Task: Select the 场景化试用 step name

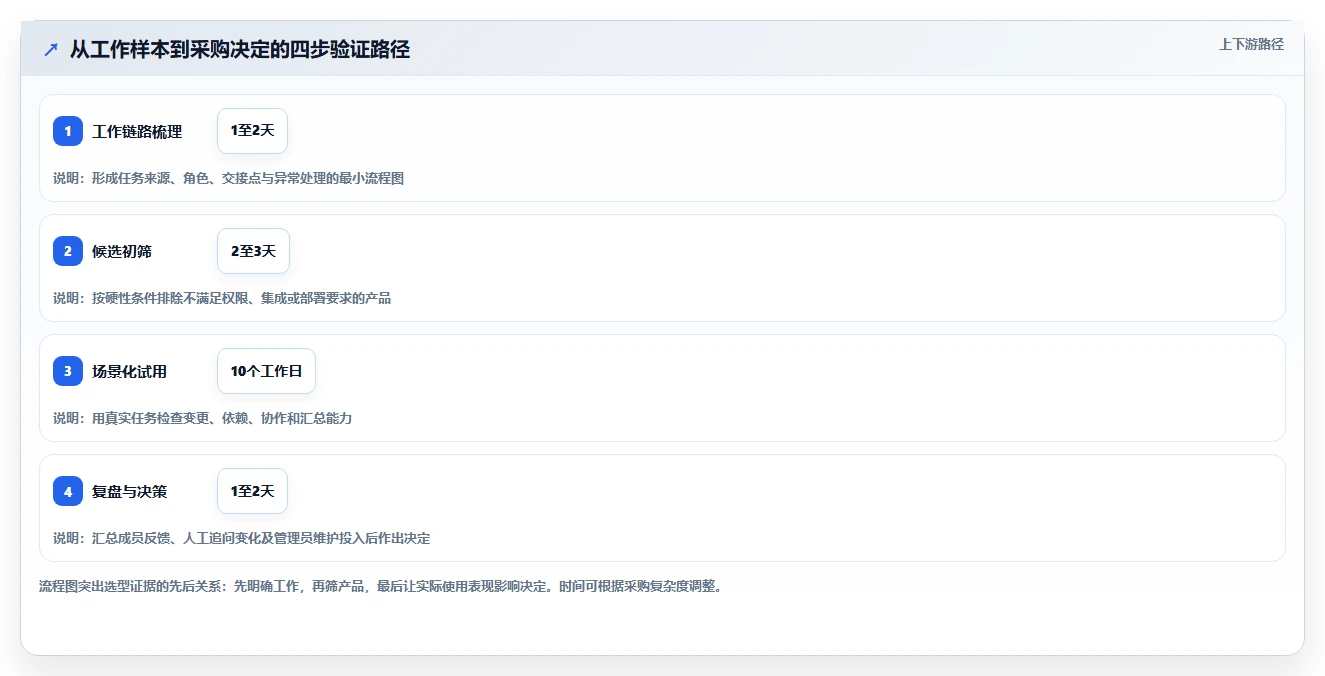Action: (x=129, y=371)
